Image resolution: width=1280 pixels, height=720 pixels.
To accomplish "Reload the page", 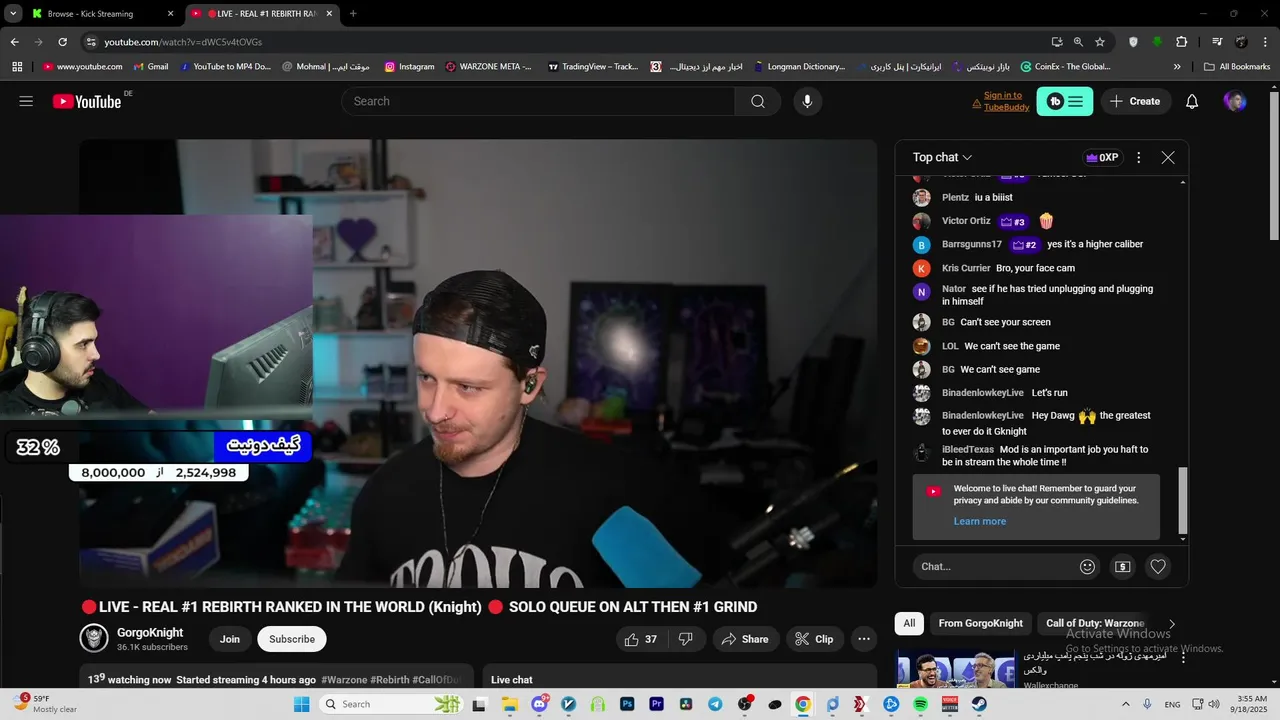I will 62,42.
